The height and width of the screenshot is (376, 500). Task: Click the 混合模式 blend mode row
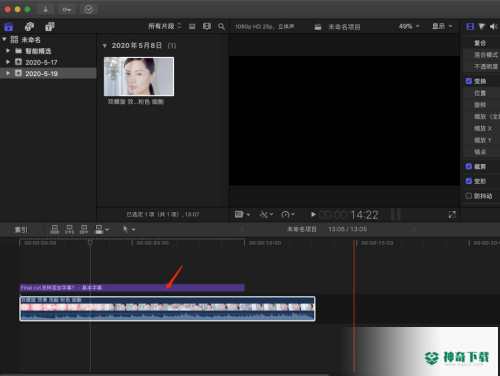[482, 55]
